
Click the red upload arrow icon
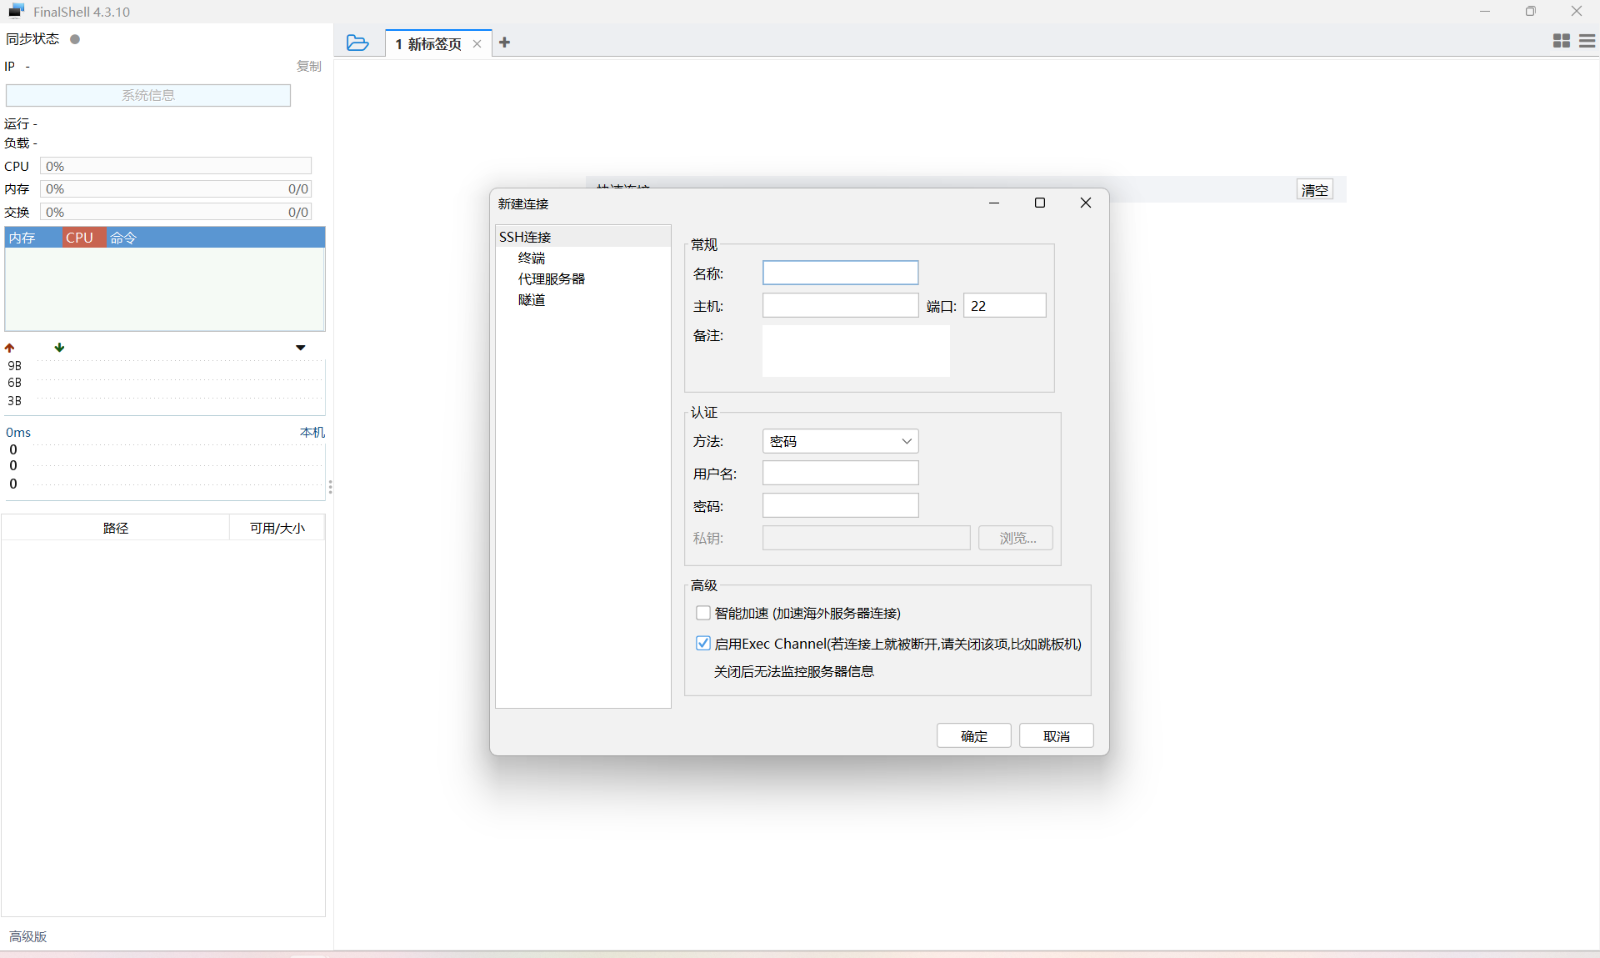[10, 348]
